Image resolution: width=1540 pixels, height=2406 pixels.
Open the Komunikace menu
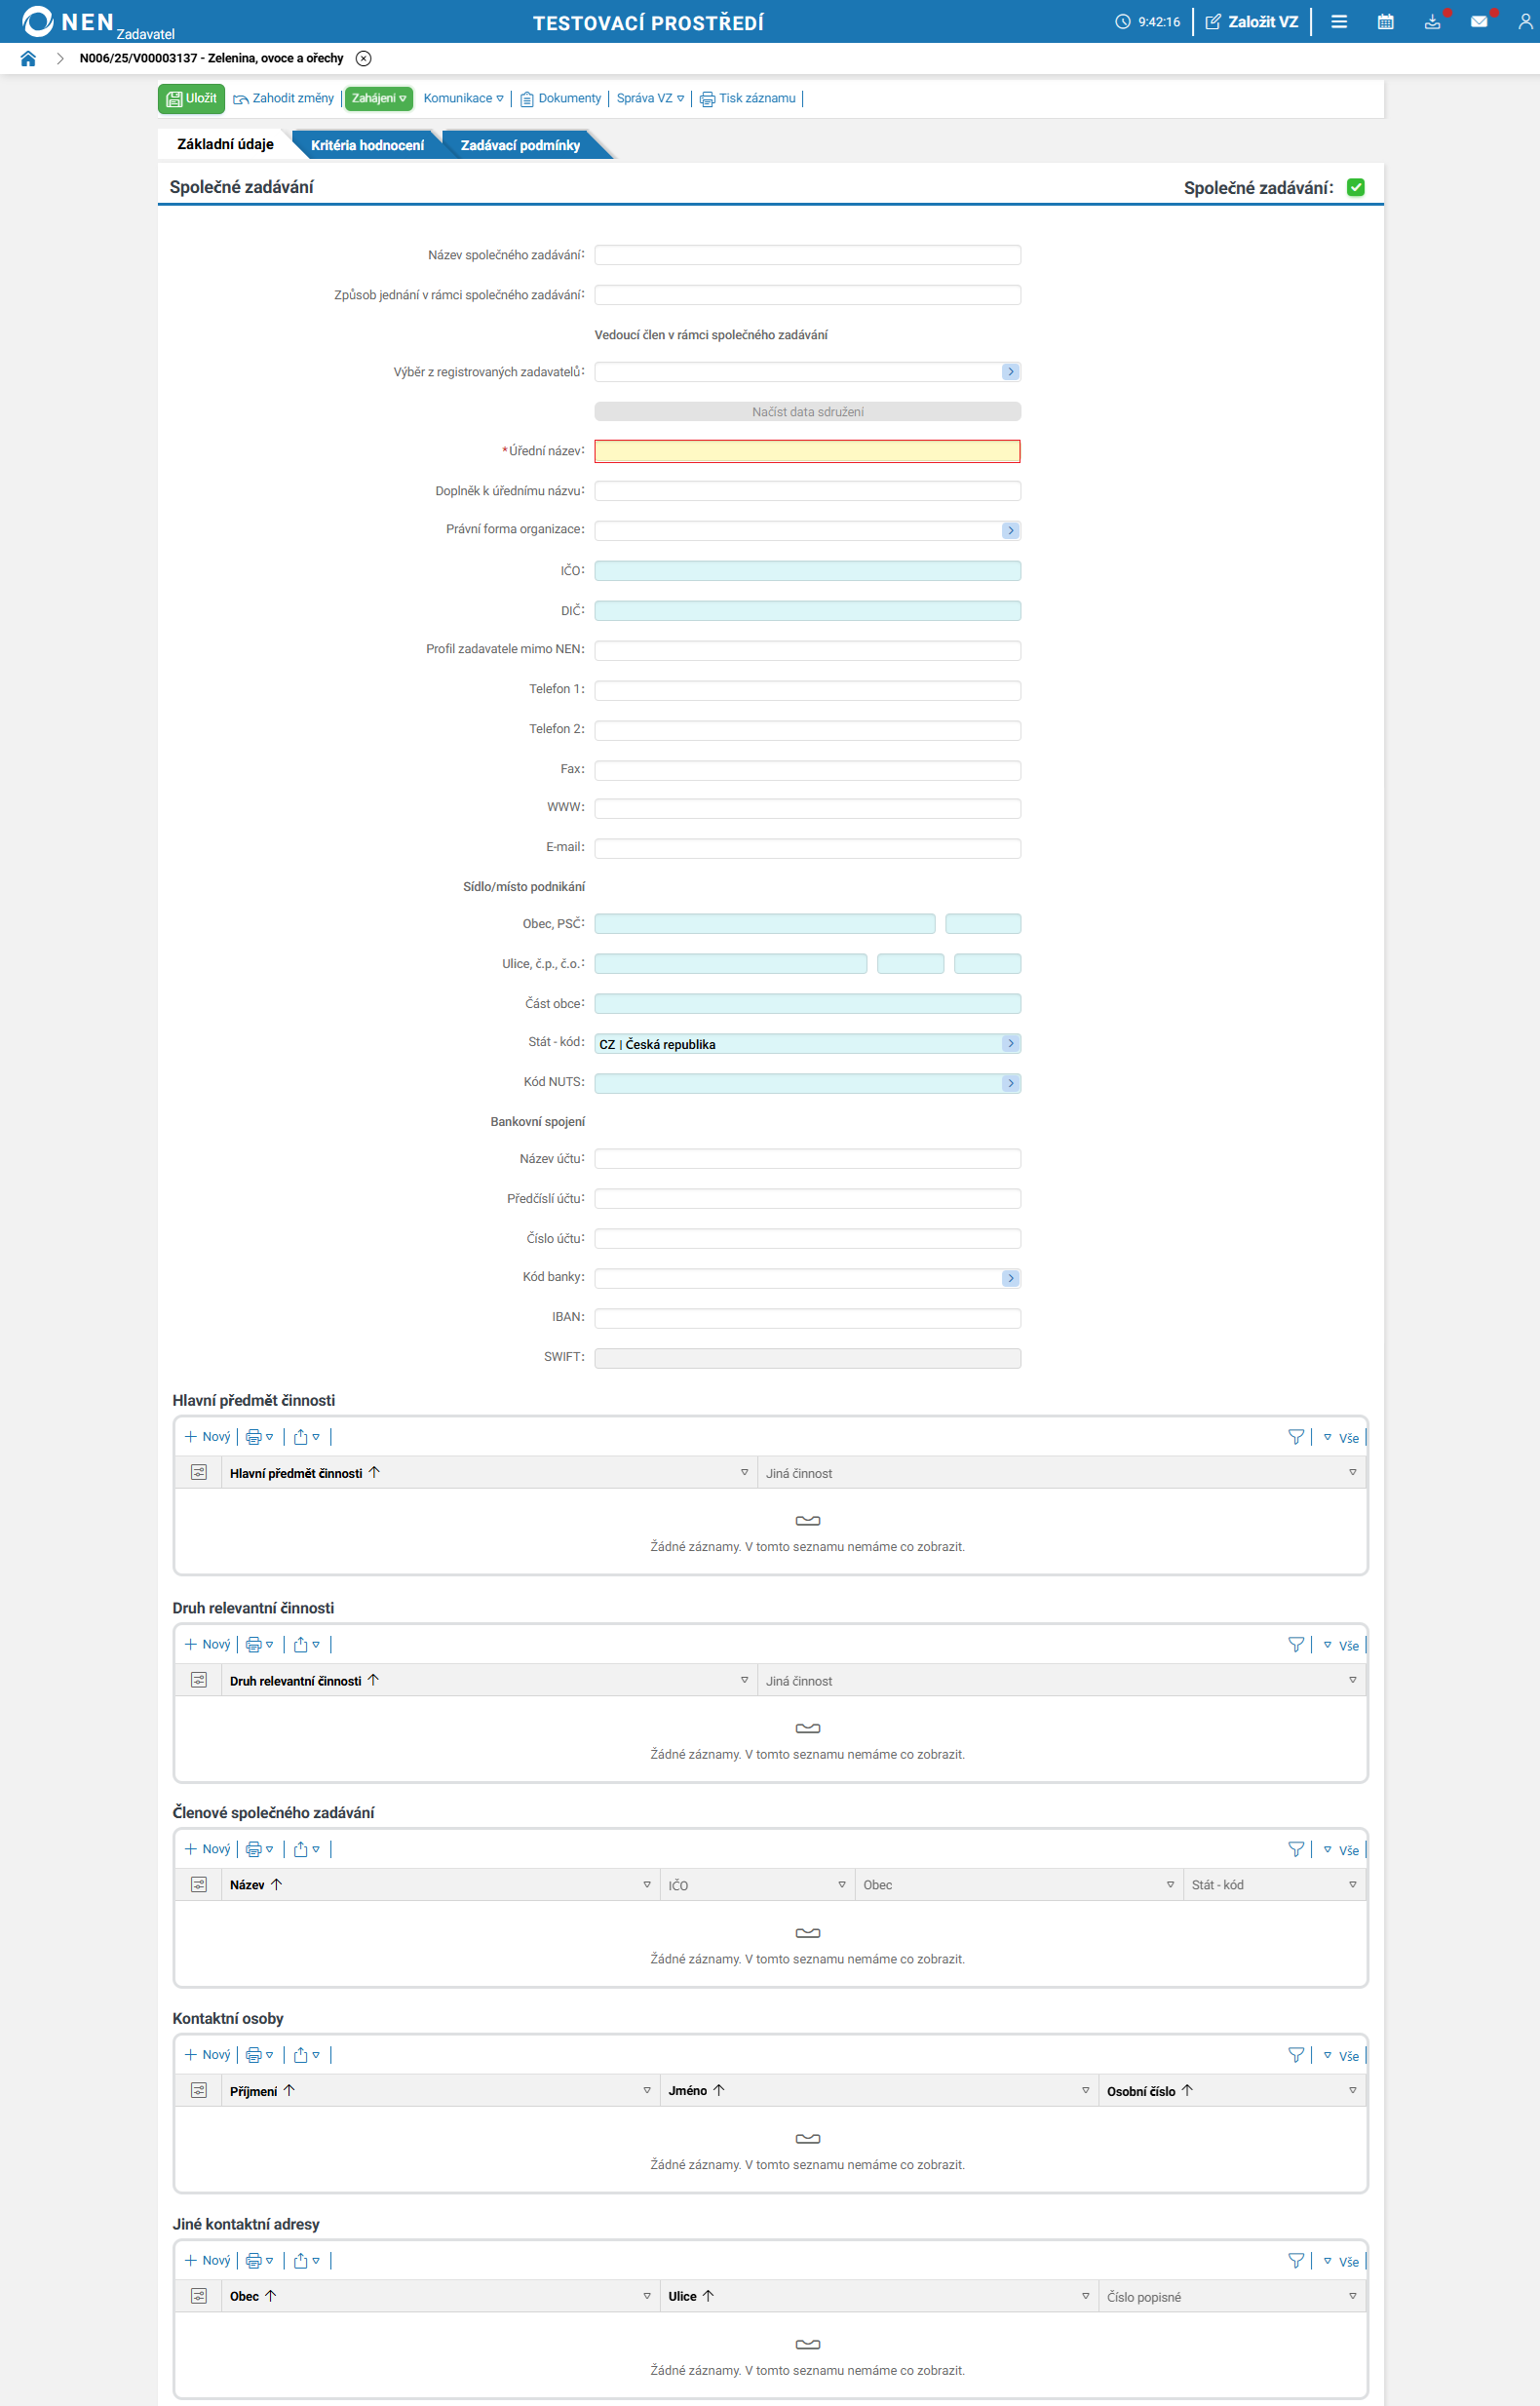(x=463, y=98)
